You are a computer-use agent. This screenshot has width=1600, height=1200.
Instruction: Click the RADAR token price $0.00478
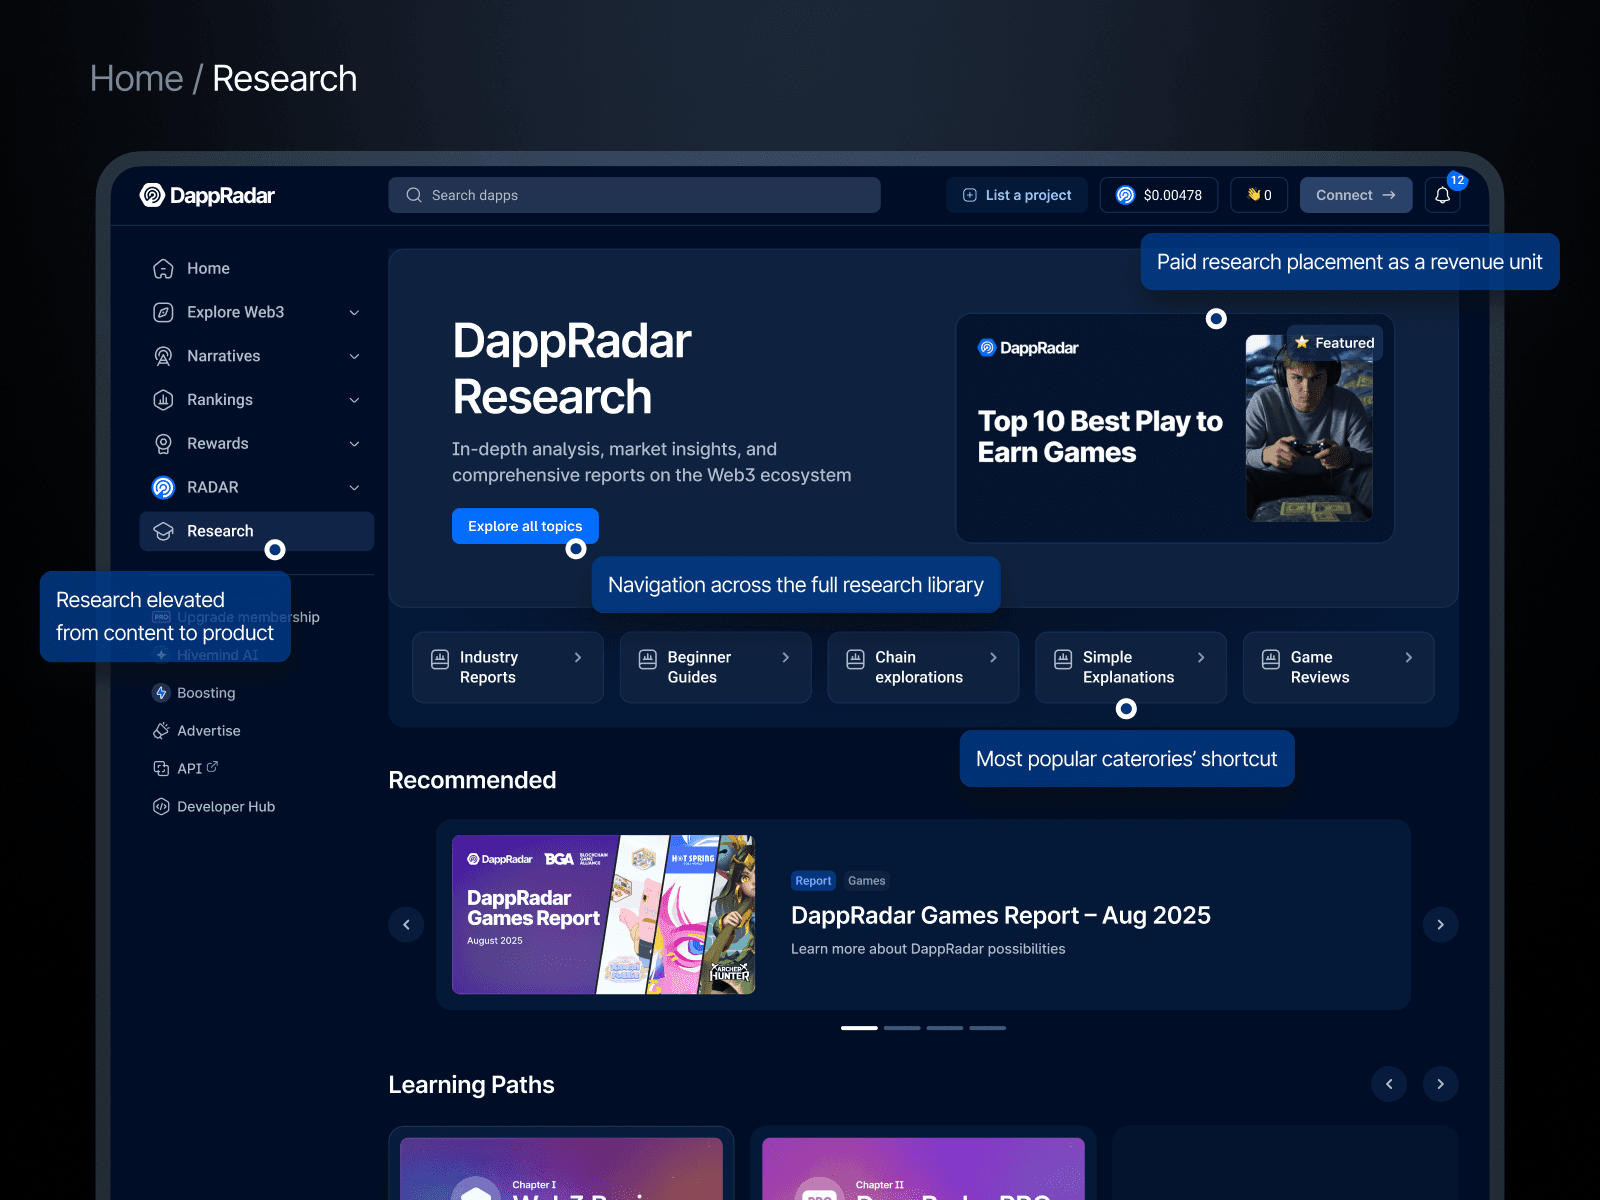click(1159, 195)
